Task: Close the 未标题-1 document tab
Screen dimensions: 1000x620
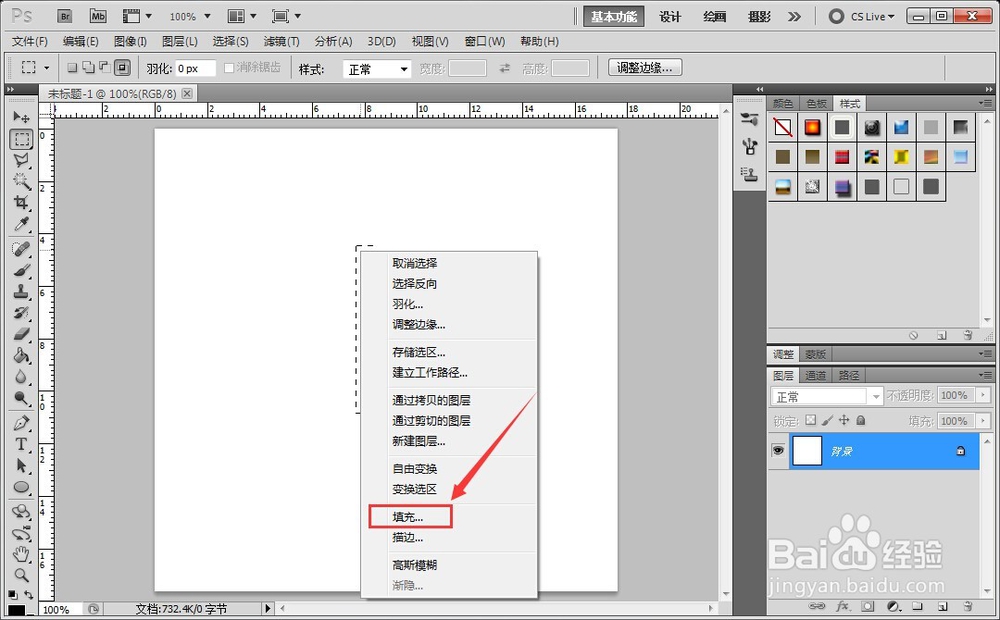Action: tap(187, 93)
